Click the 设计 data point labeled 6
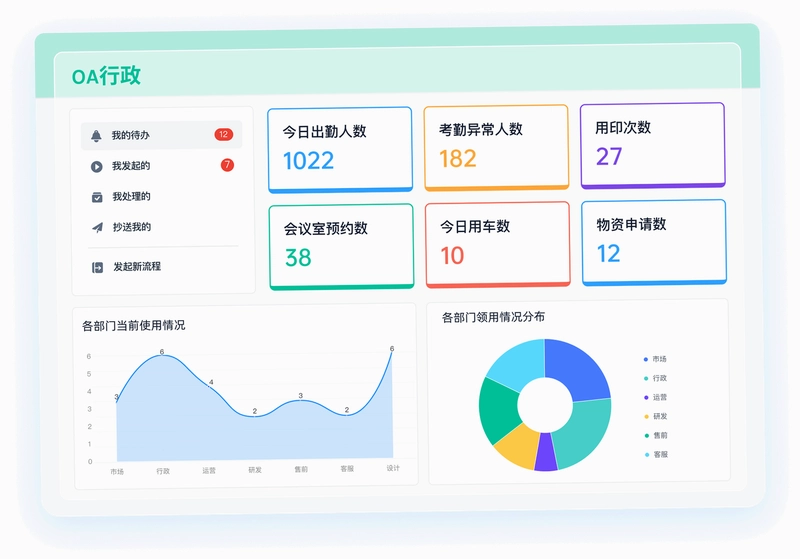Image resolution: width=800 pixels, height=559 pixels. [392, 351]
